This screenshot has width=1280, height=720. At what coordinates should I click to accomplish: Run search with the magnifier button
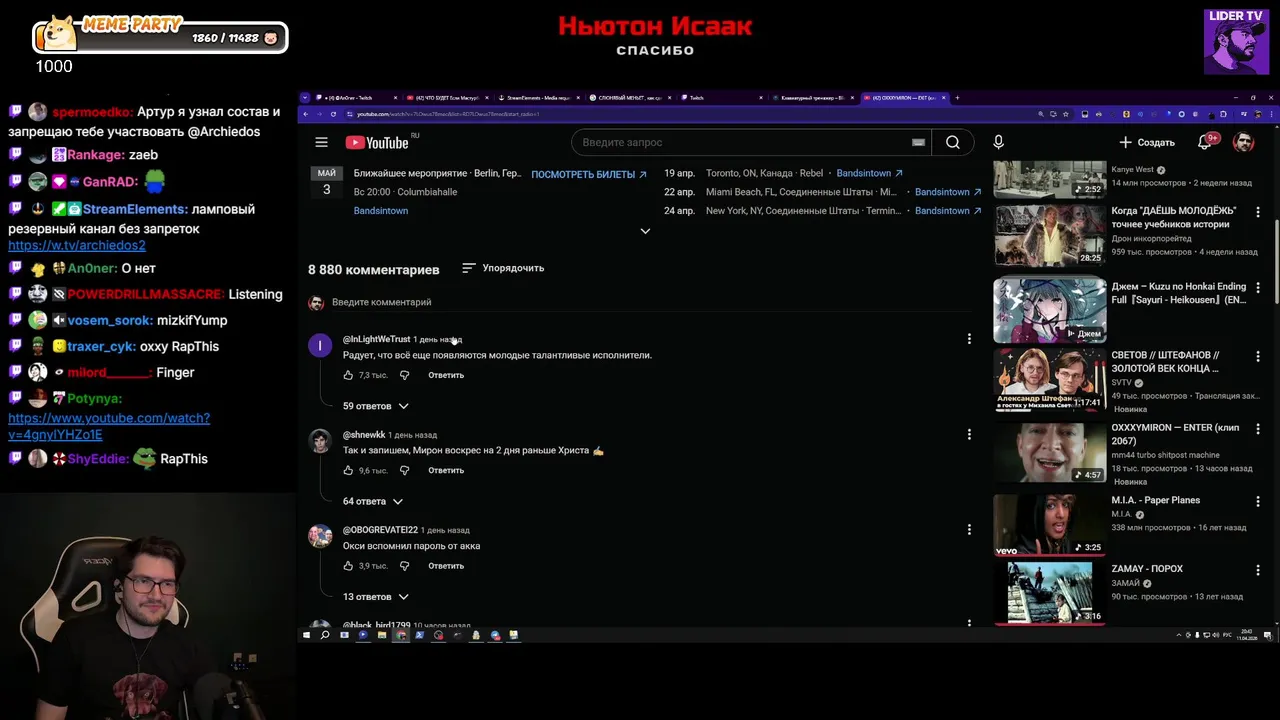click(x=953, y=142)
